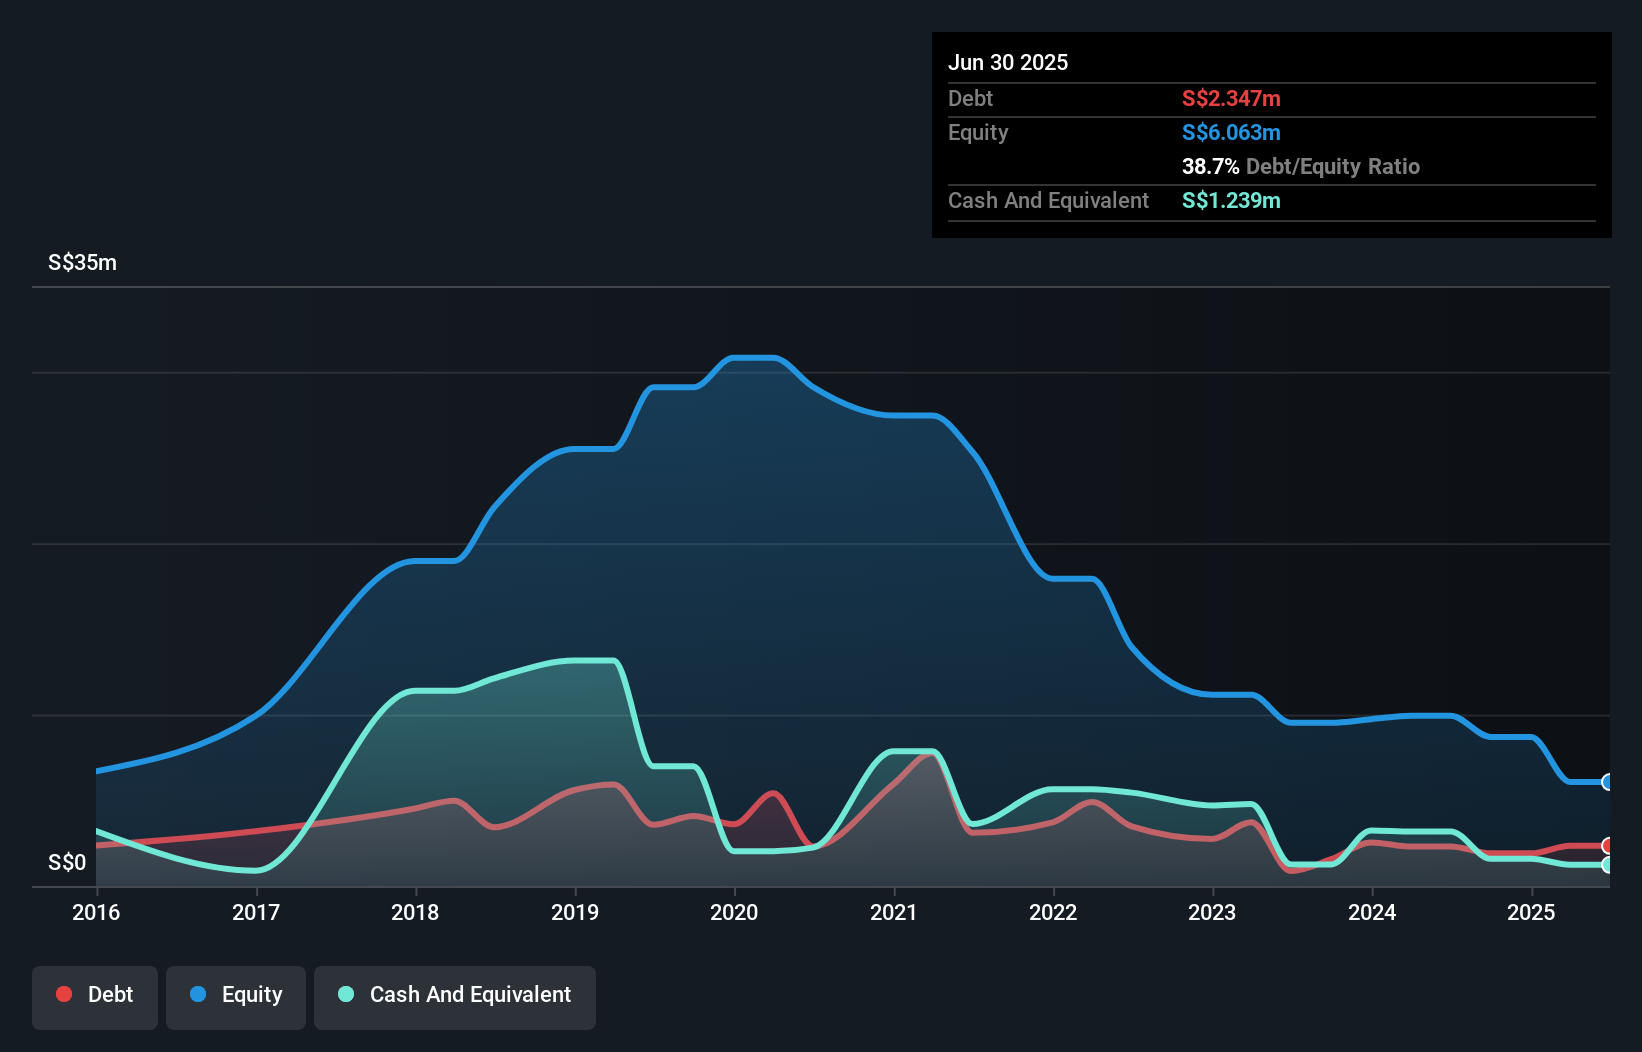Click the S$1.239m Cash value
Screen dimensions: 1642x1052
click(1230, 200)
